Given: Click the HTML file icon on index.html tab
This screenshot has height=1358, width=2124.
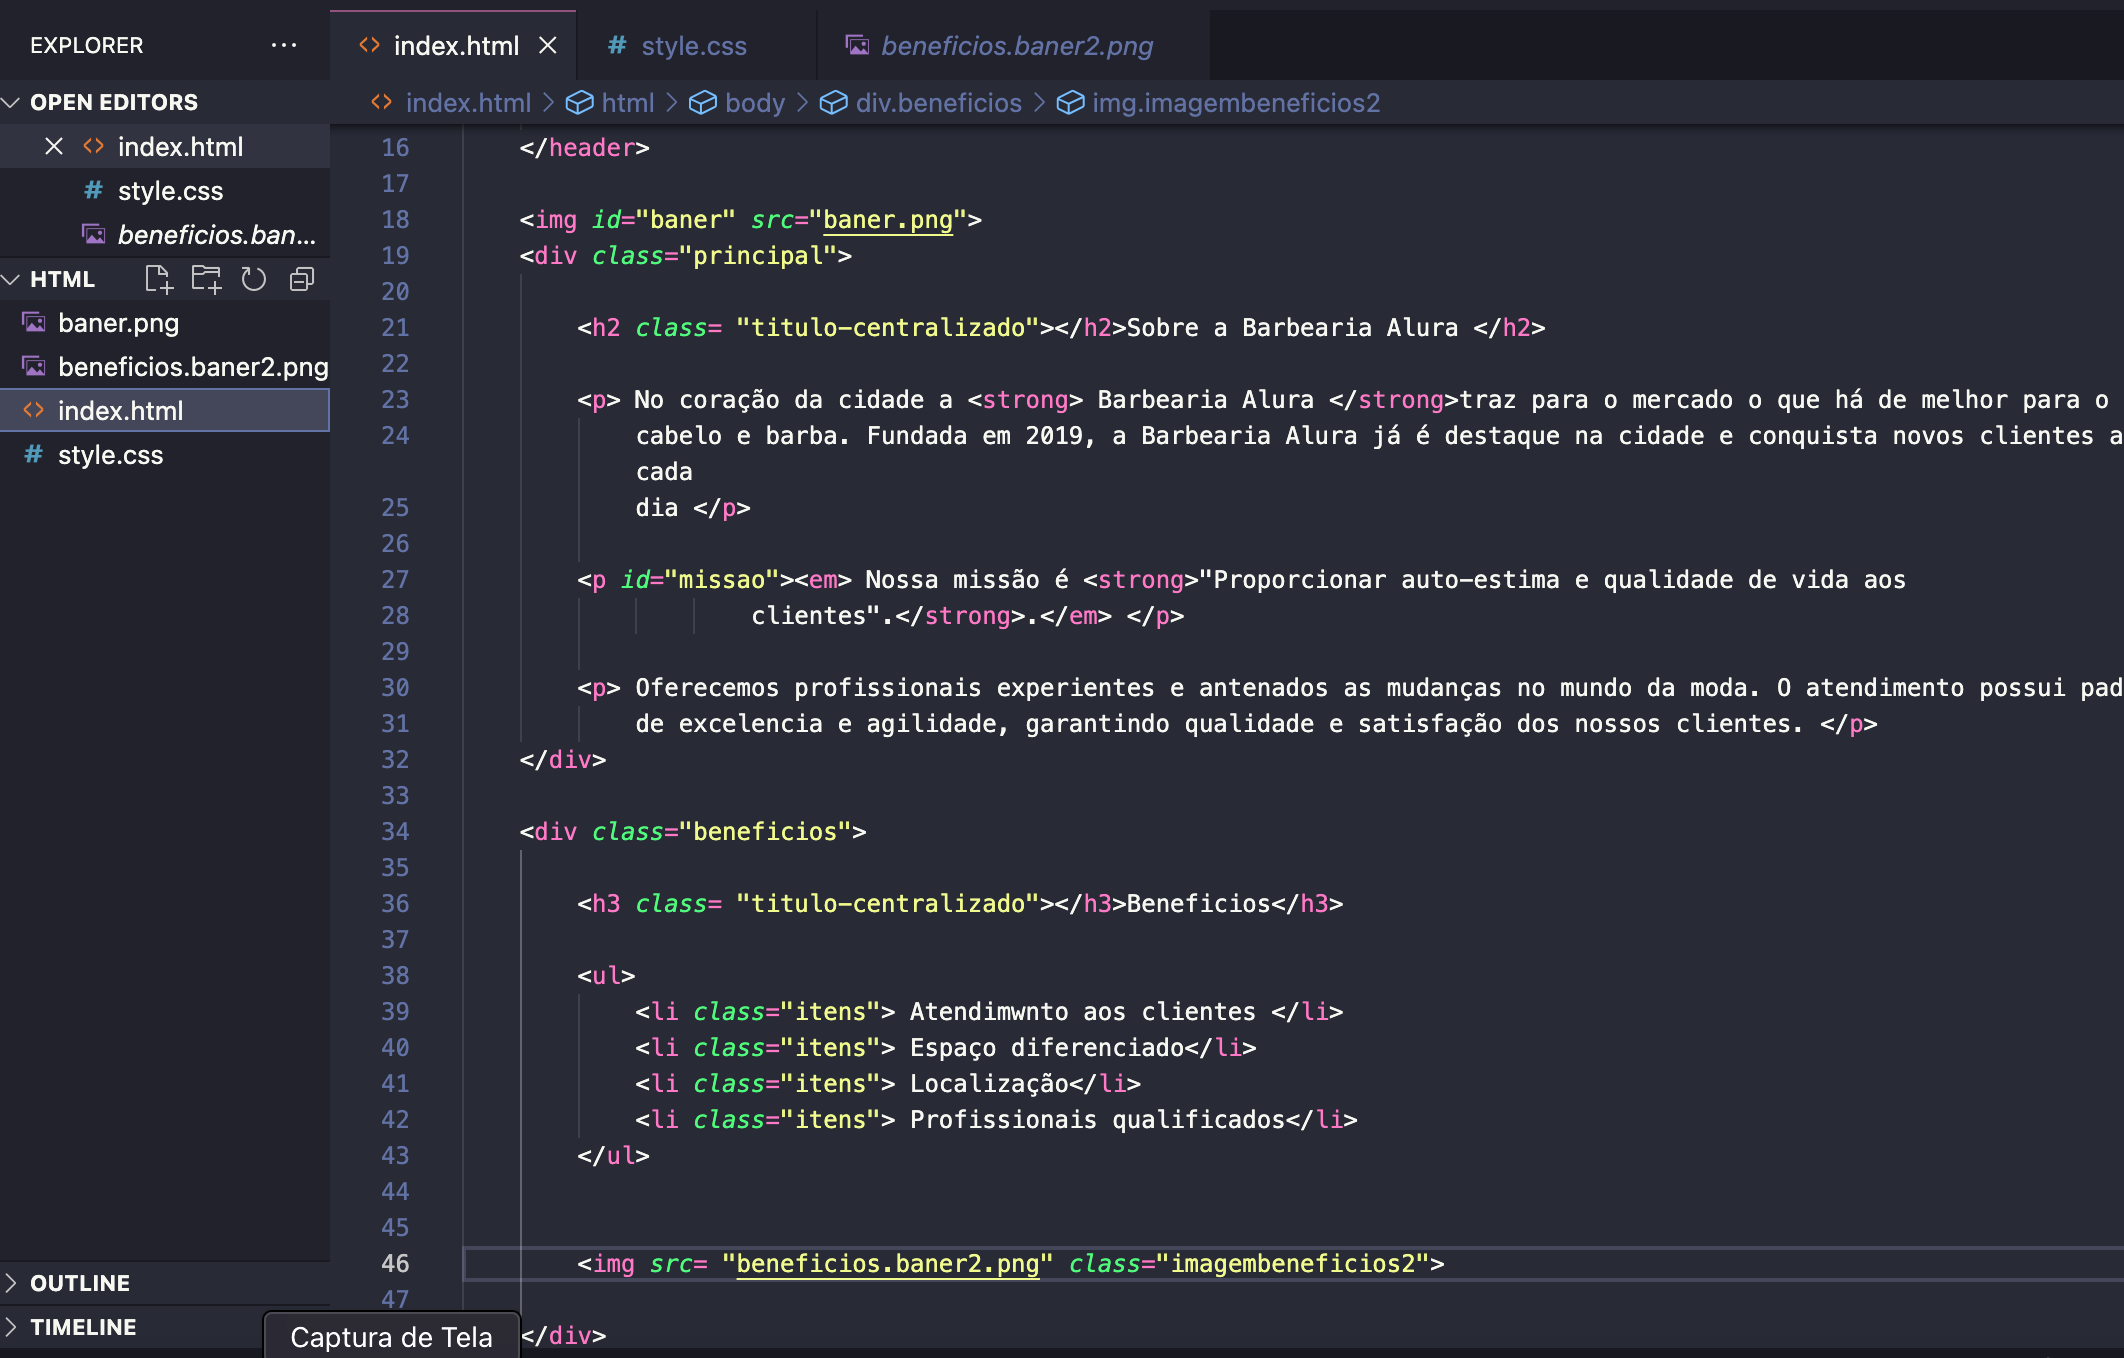Looking at the screenshot, I should (369, 45).
